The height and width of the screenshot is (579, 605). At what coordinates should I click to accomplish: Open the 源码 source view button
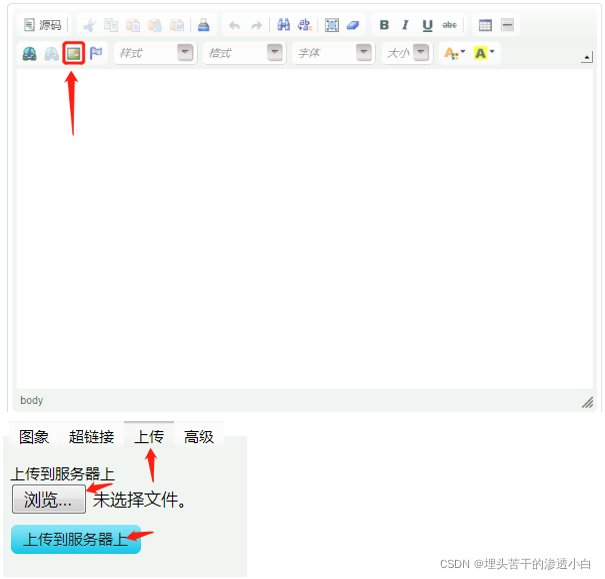pos(43,25)
